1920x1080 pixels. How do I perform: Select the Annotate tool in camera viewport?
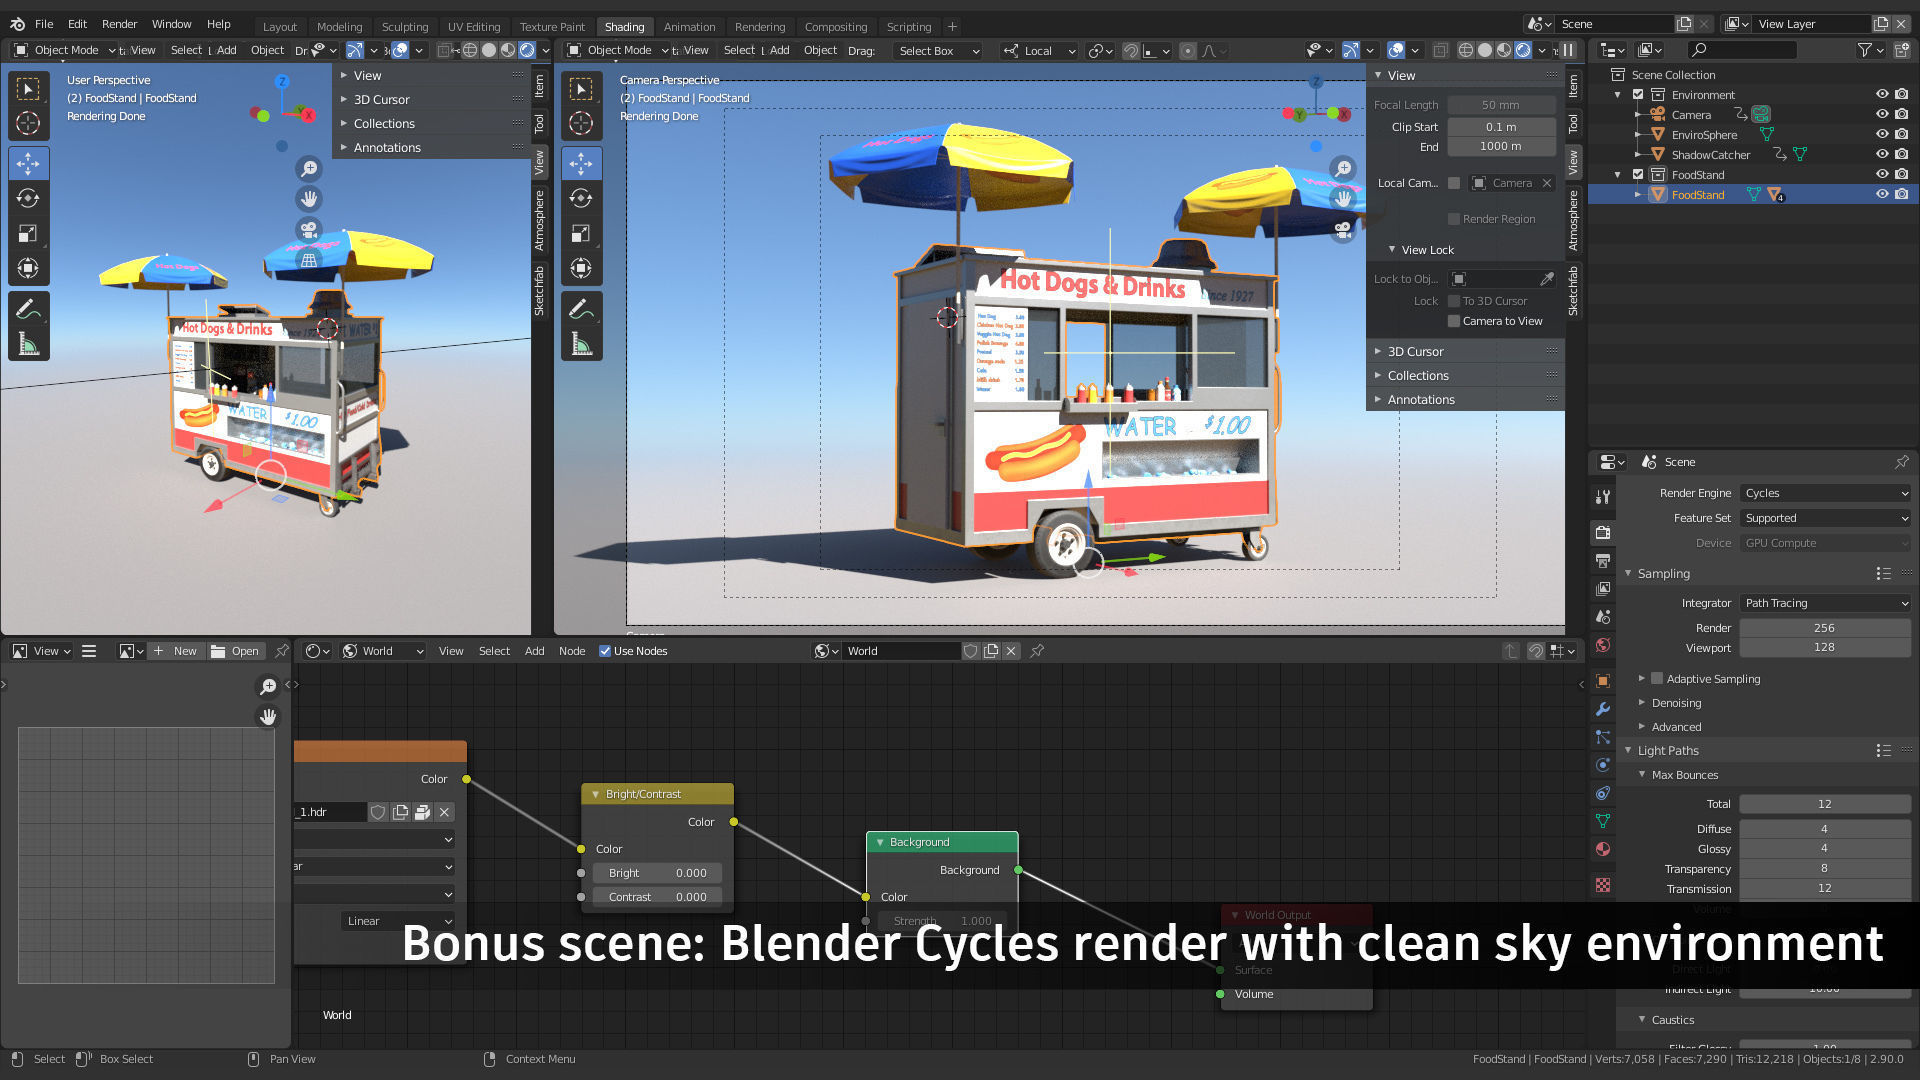[581, 310]
